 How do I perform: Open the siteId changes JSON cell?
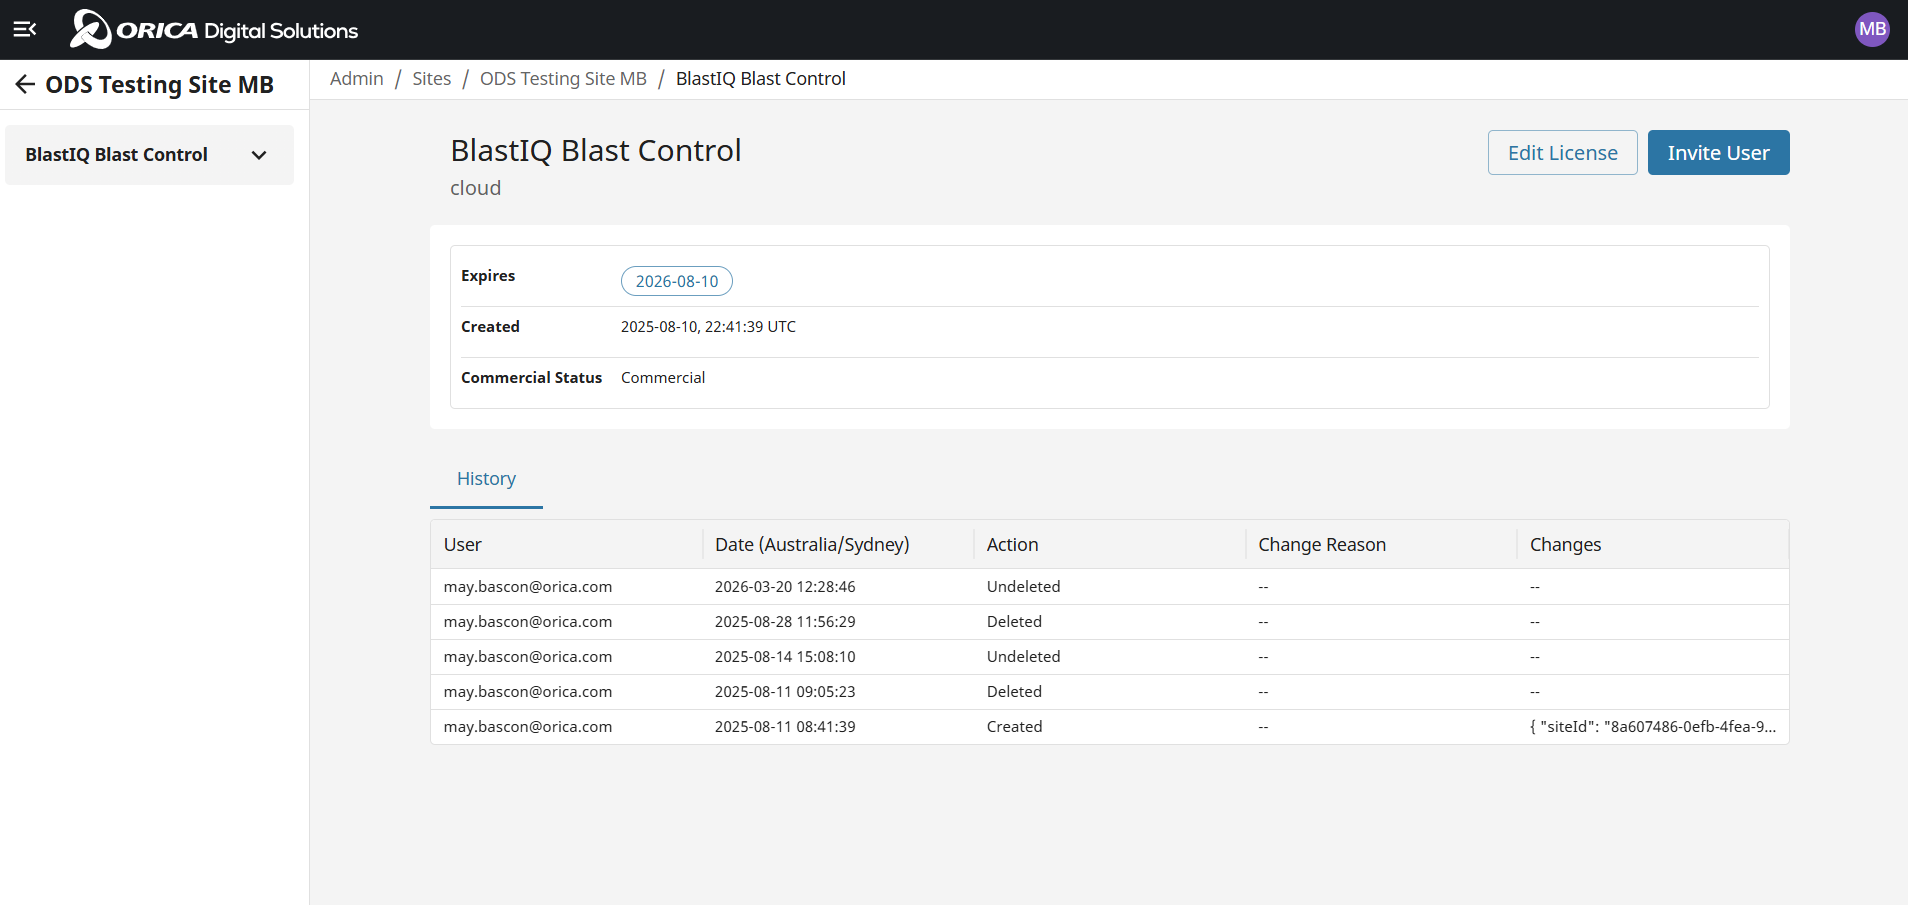pyautogui.click(x=1653, y=727)
